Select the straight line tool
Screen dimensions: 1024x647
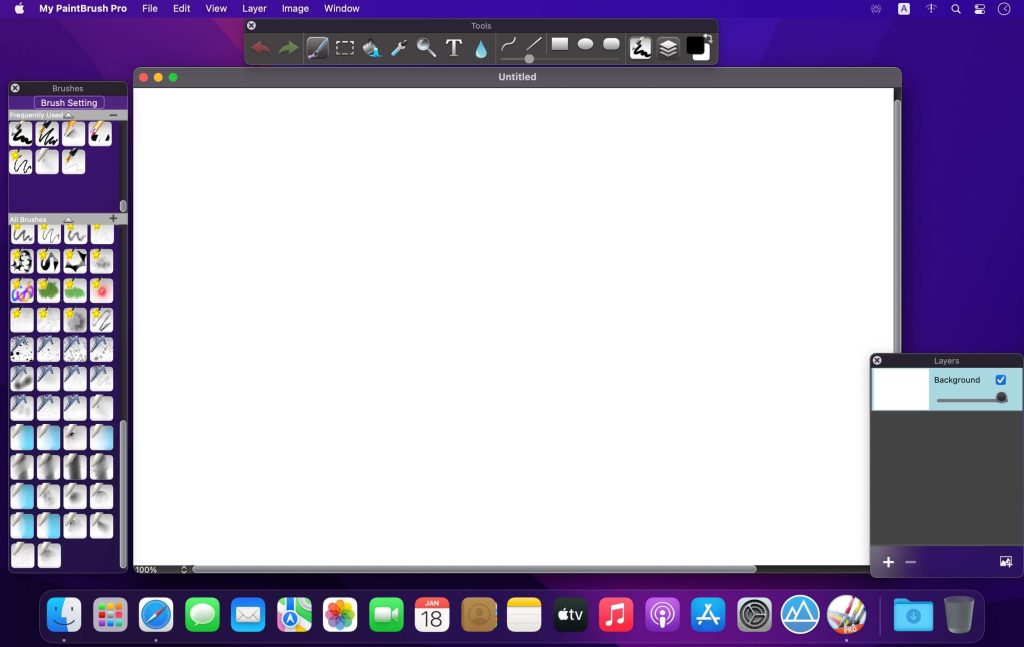pyautogui.click(x=533, y=45)
